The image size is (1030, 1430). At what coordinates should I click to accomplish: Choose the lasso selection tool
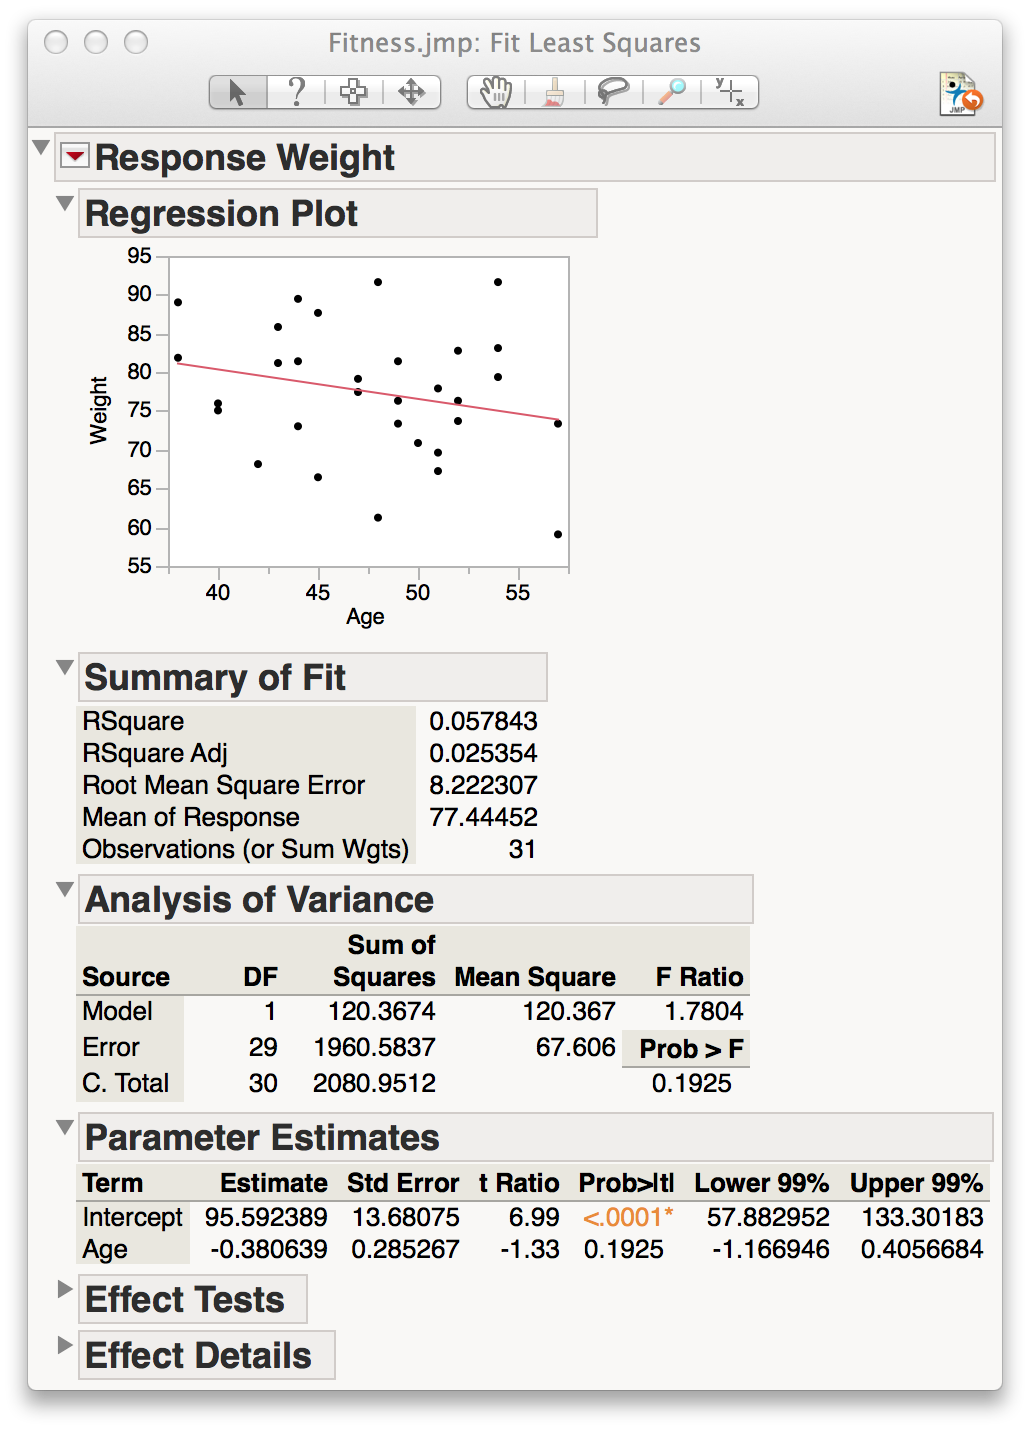click(613, 93)
